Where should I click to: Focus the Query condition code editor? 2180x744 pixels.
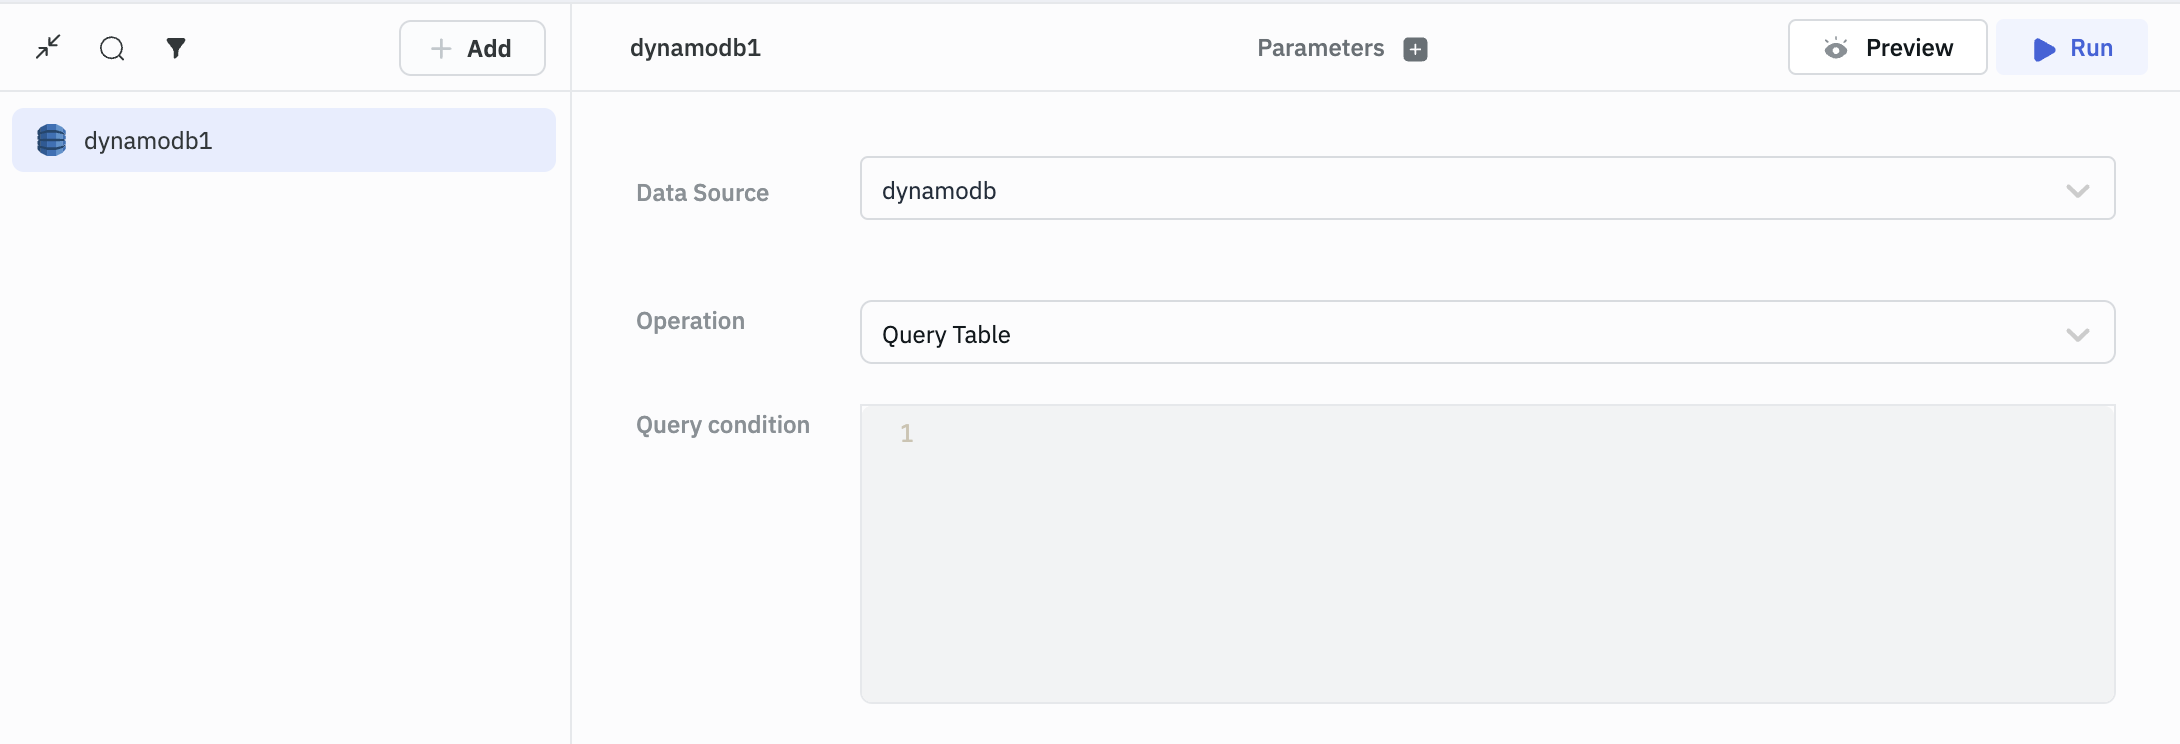[1500, 550]
